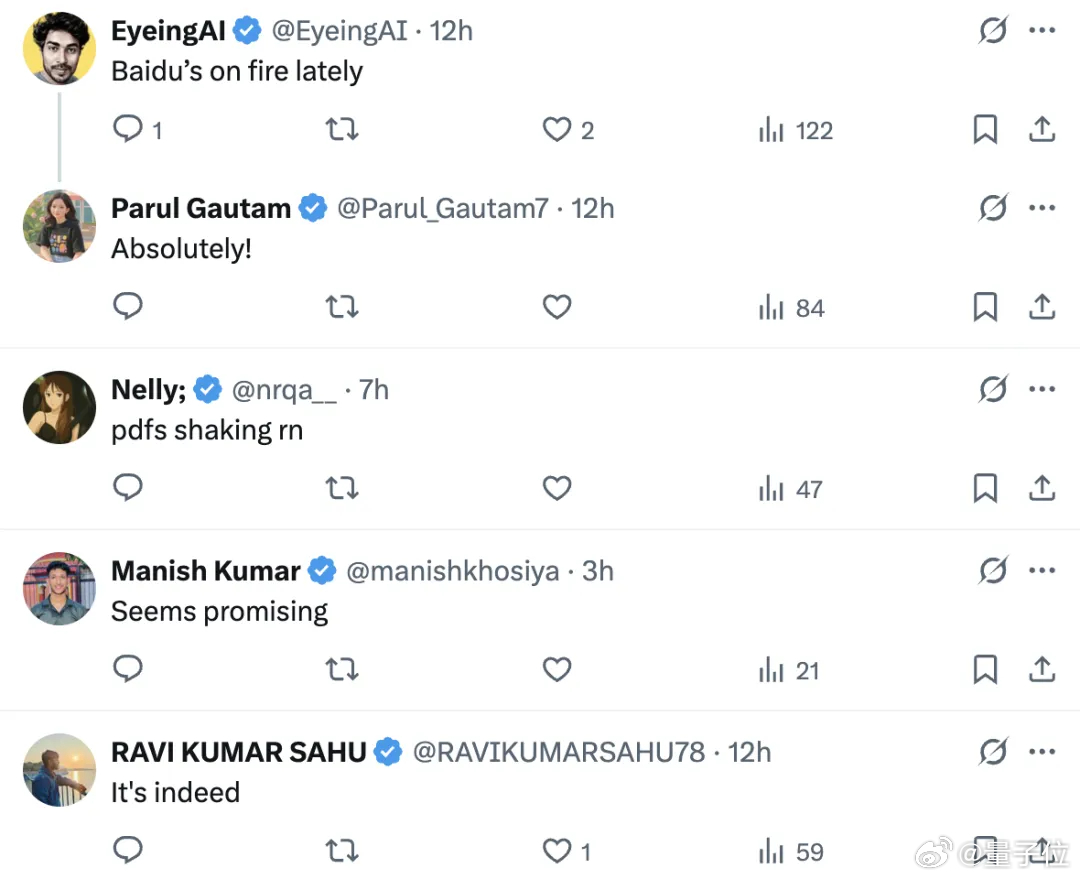The image size is (1080, 879).
Task: View analytics showing 47 views on Nelly's tweet
Action: (x=791, y=489)
